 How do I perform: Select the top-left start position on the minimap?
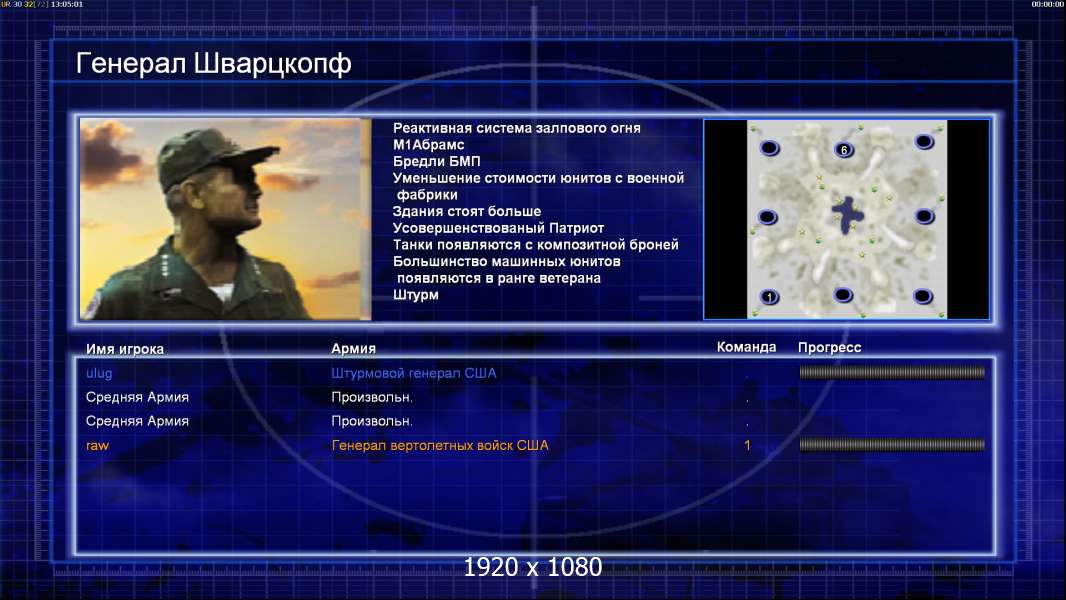coord(770,147)
